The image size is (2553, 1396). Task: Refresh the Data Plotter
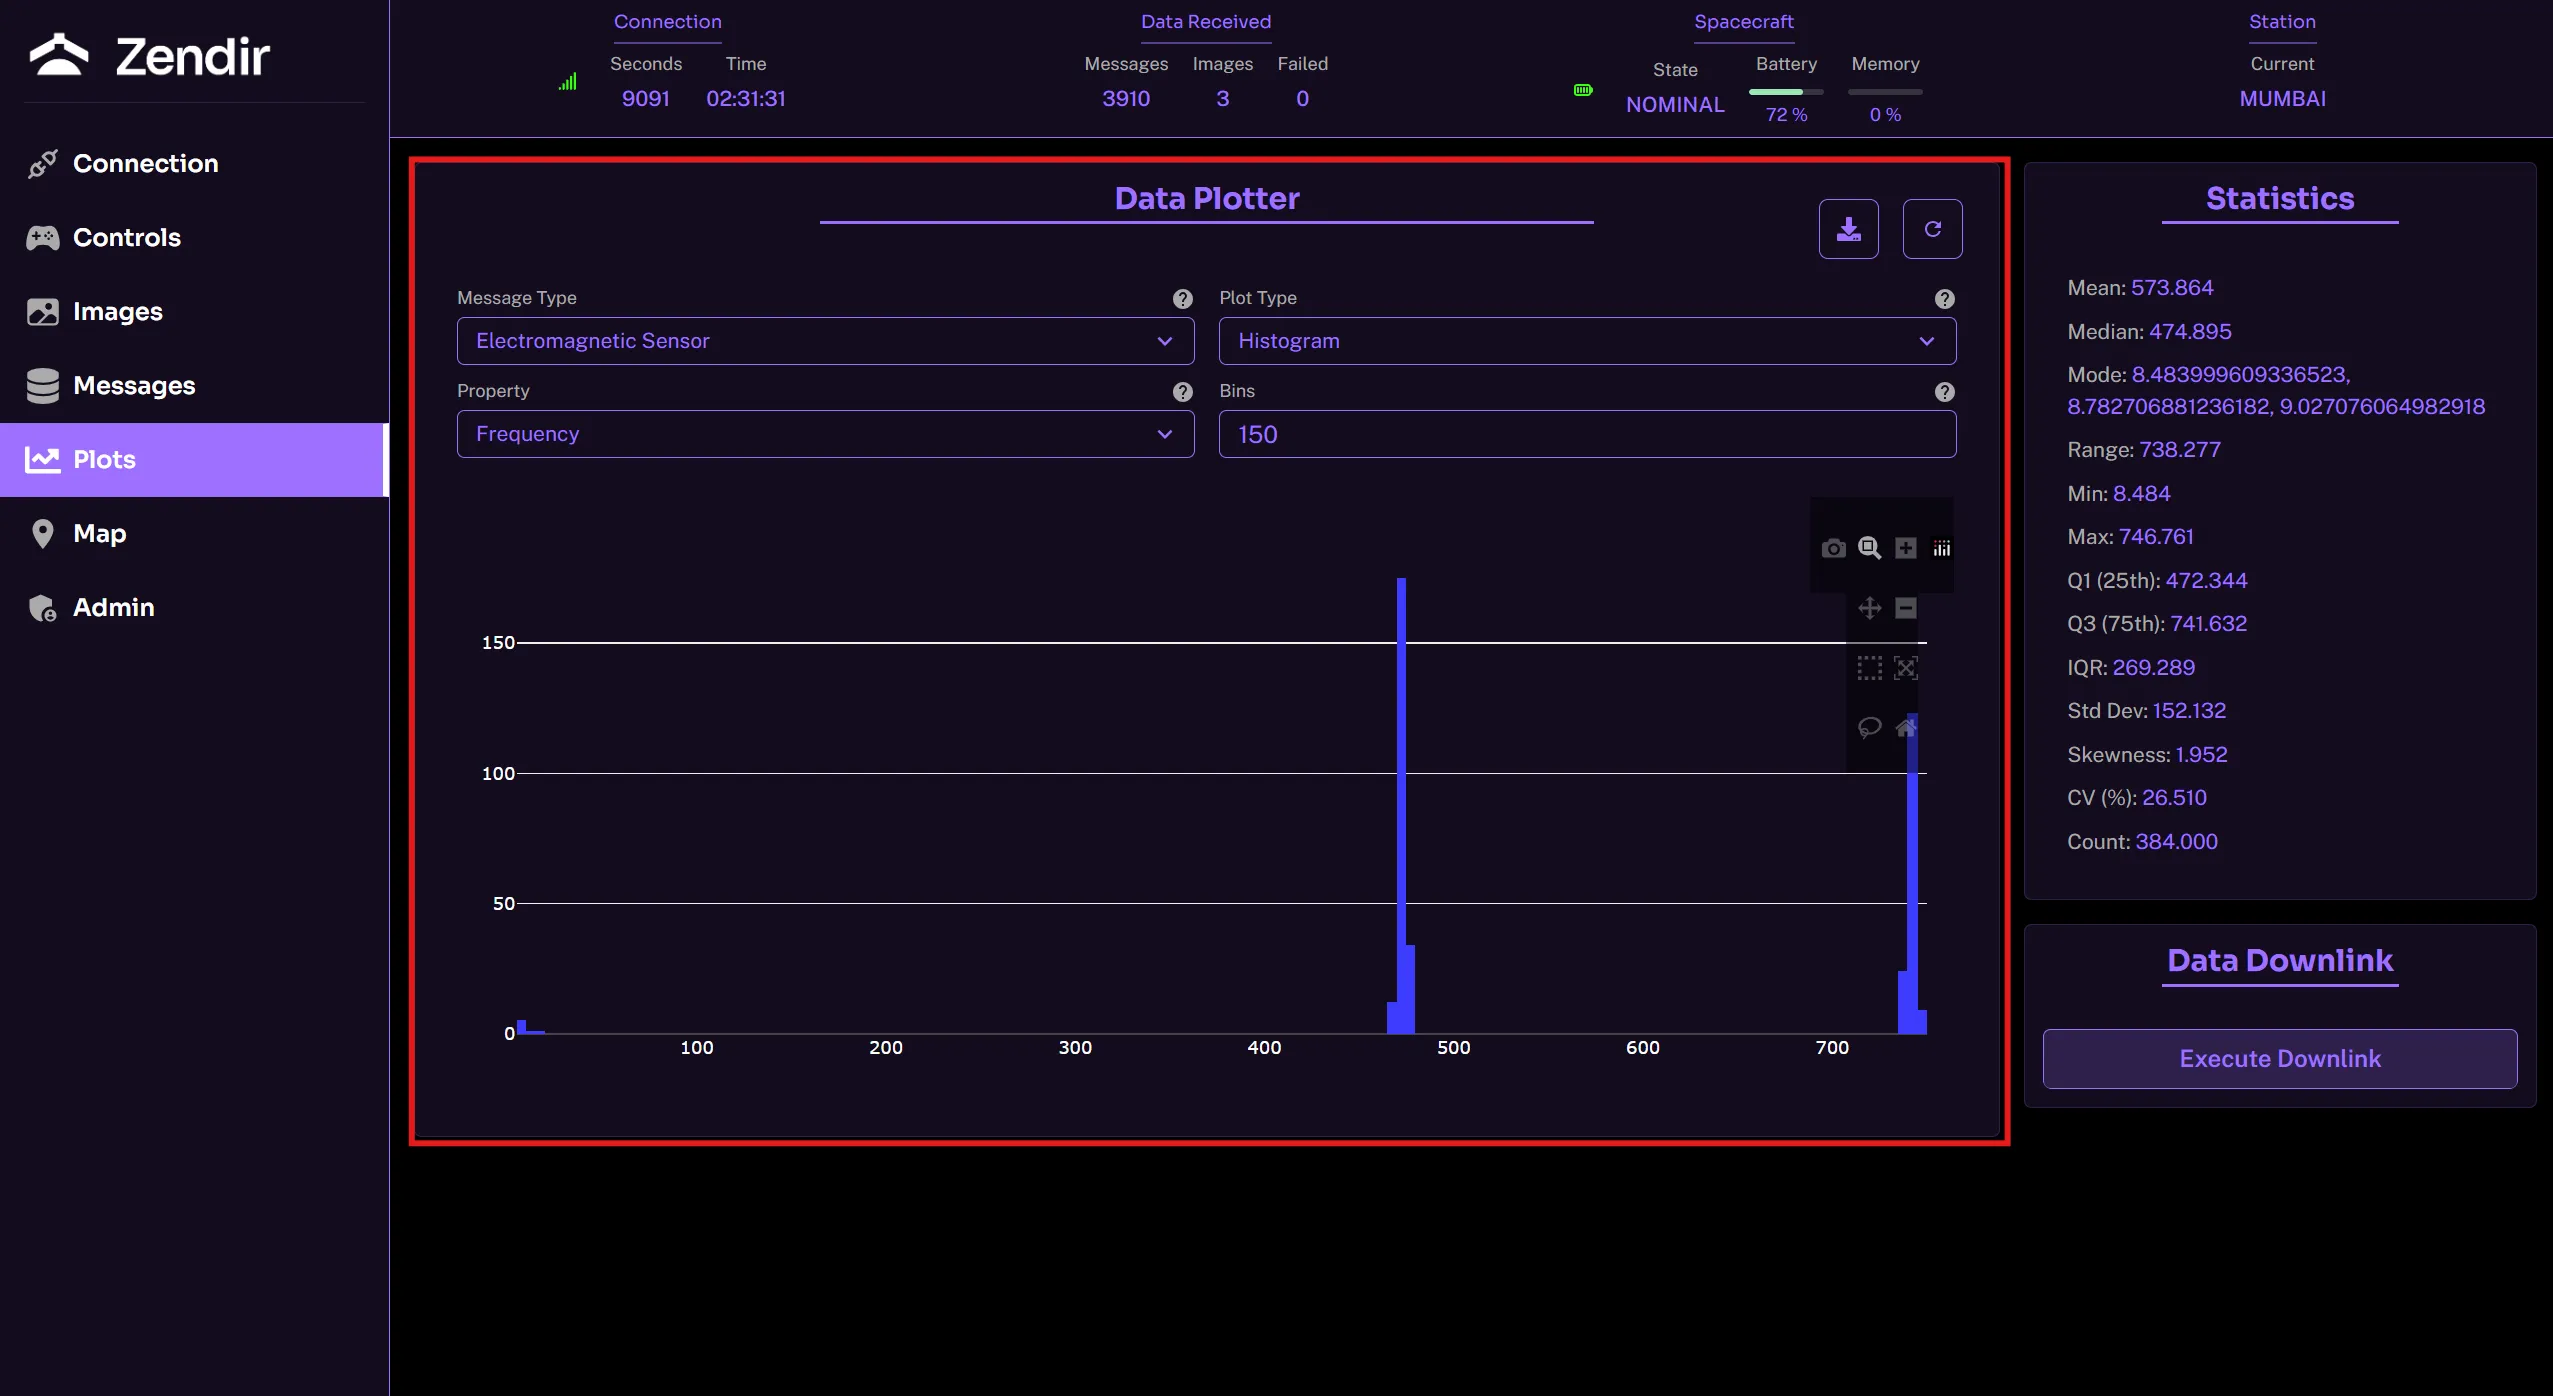click(1932, 229)
